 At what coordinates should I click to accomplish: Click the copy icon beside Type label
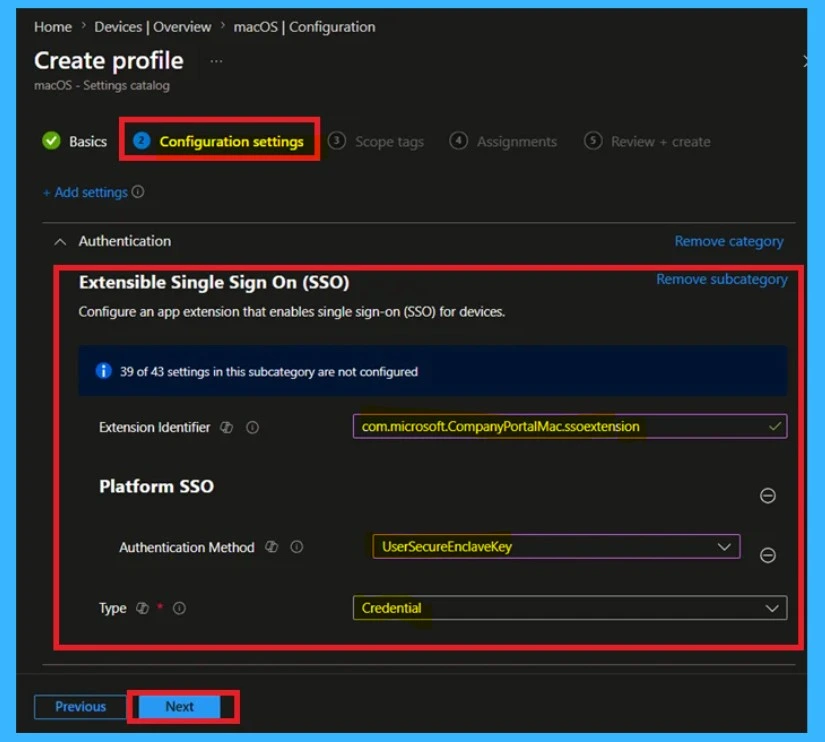pos(143,608)
